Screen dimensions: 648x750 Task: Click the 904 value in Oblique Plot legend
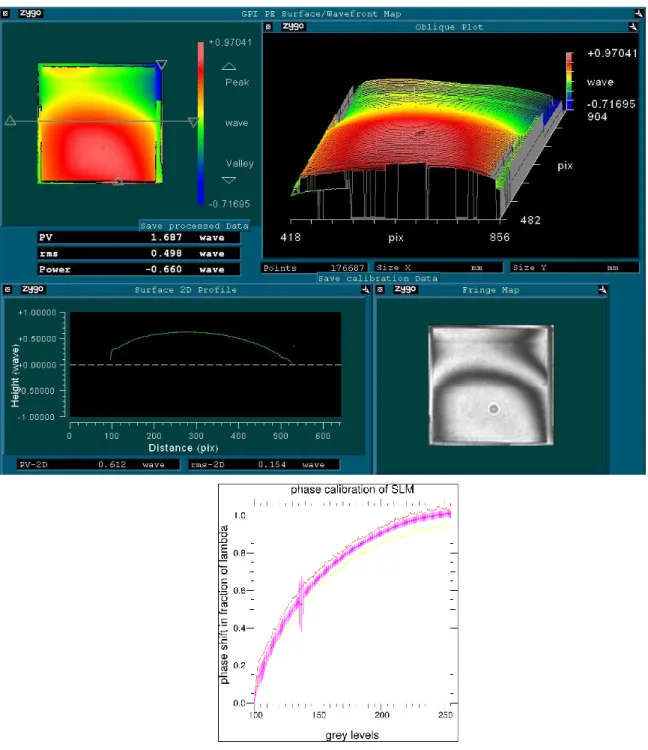click(x=597, y=117)
